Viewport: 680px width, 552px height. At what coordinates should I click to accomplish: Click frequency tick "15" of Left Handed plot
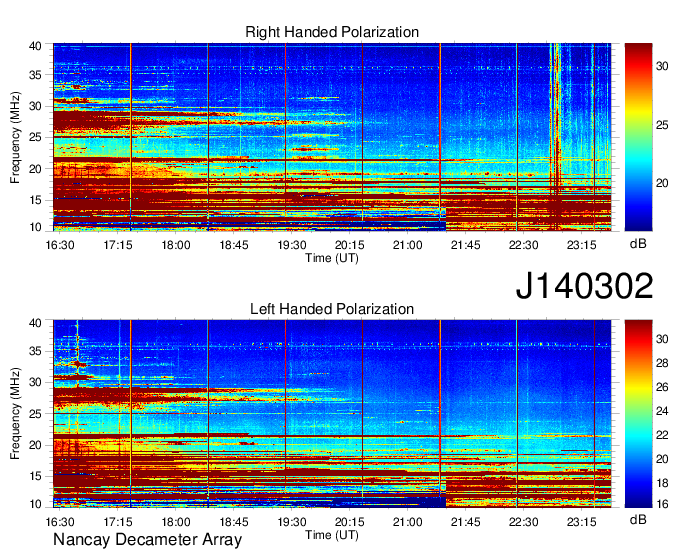pos(35,476)
